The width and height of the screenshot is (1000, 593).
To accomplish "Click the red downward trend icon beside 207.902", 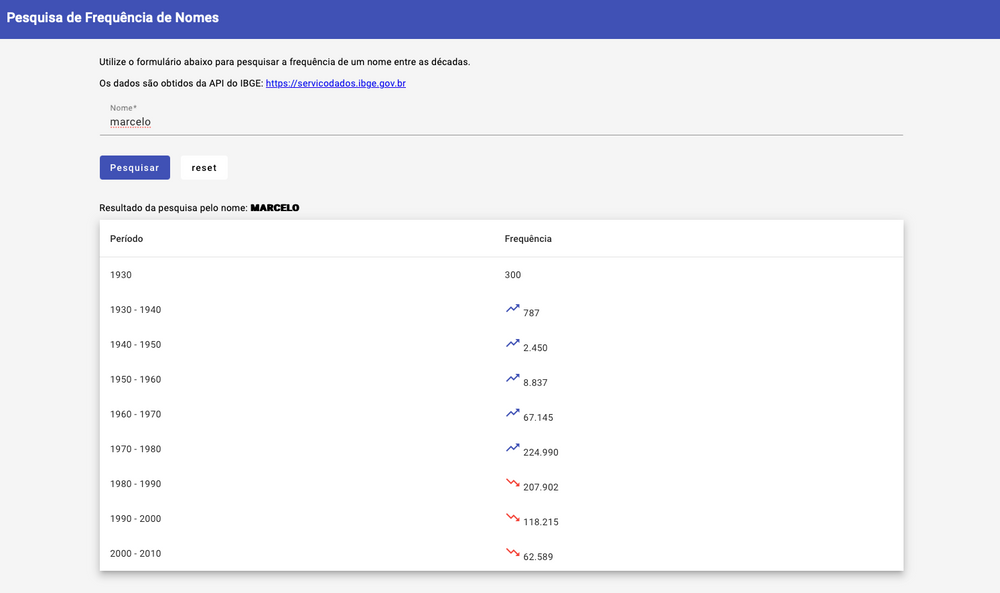I will click(x=513, y=483).
